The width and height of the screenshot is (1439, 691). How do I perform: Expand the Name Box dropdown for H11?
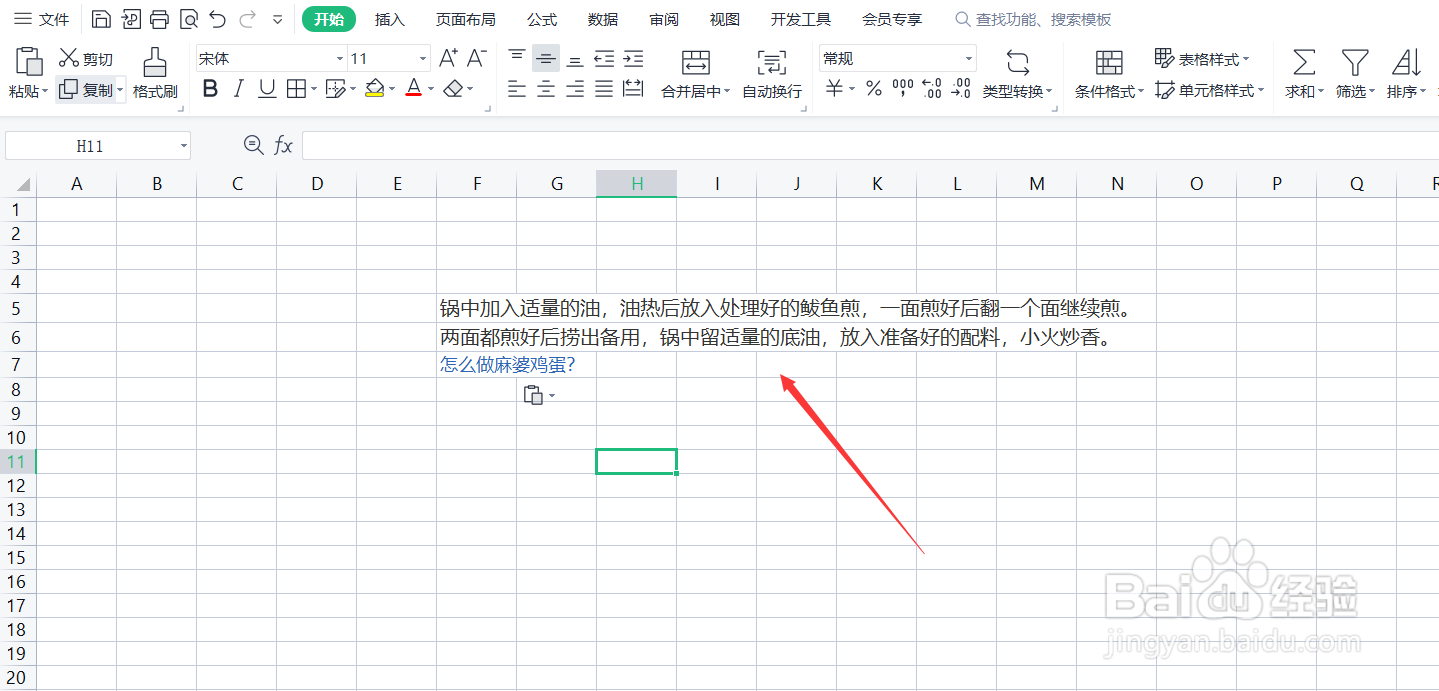(x=184, y=146)
